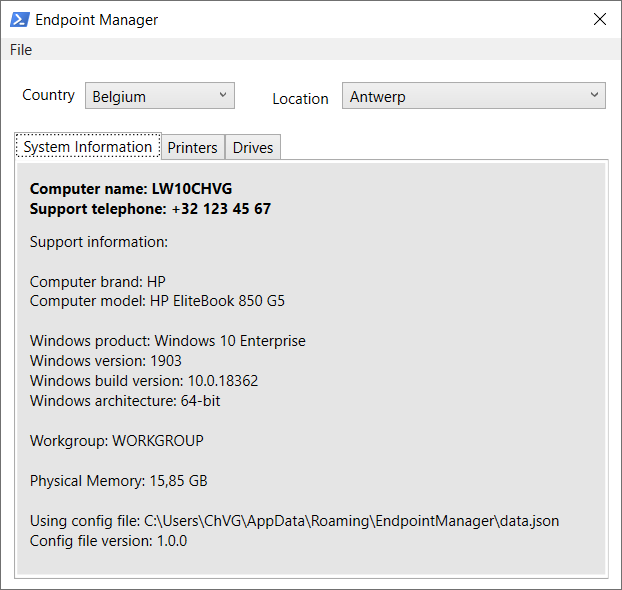The image size is (622, 590).
Task: Close the Endpoint Manager window
Action: 600,19
